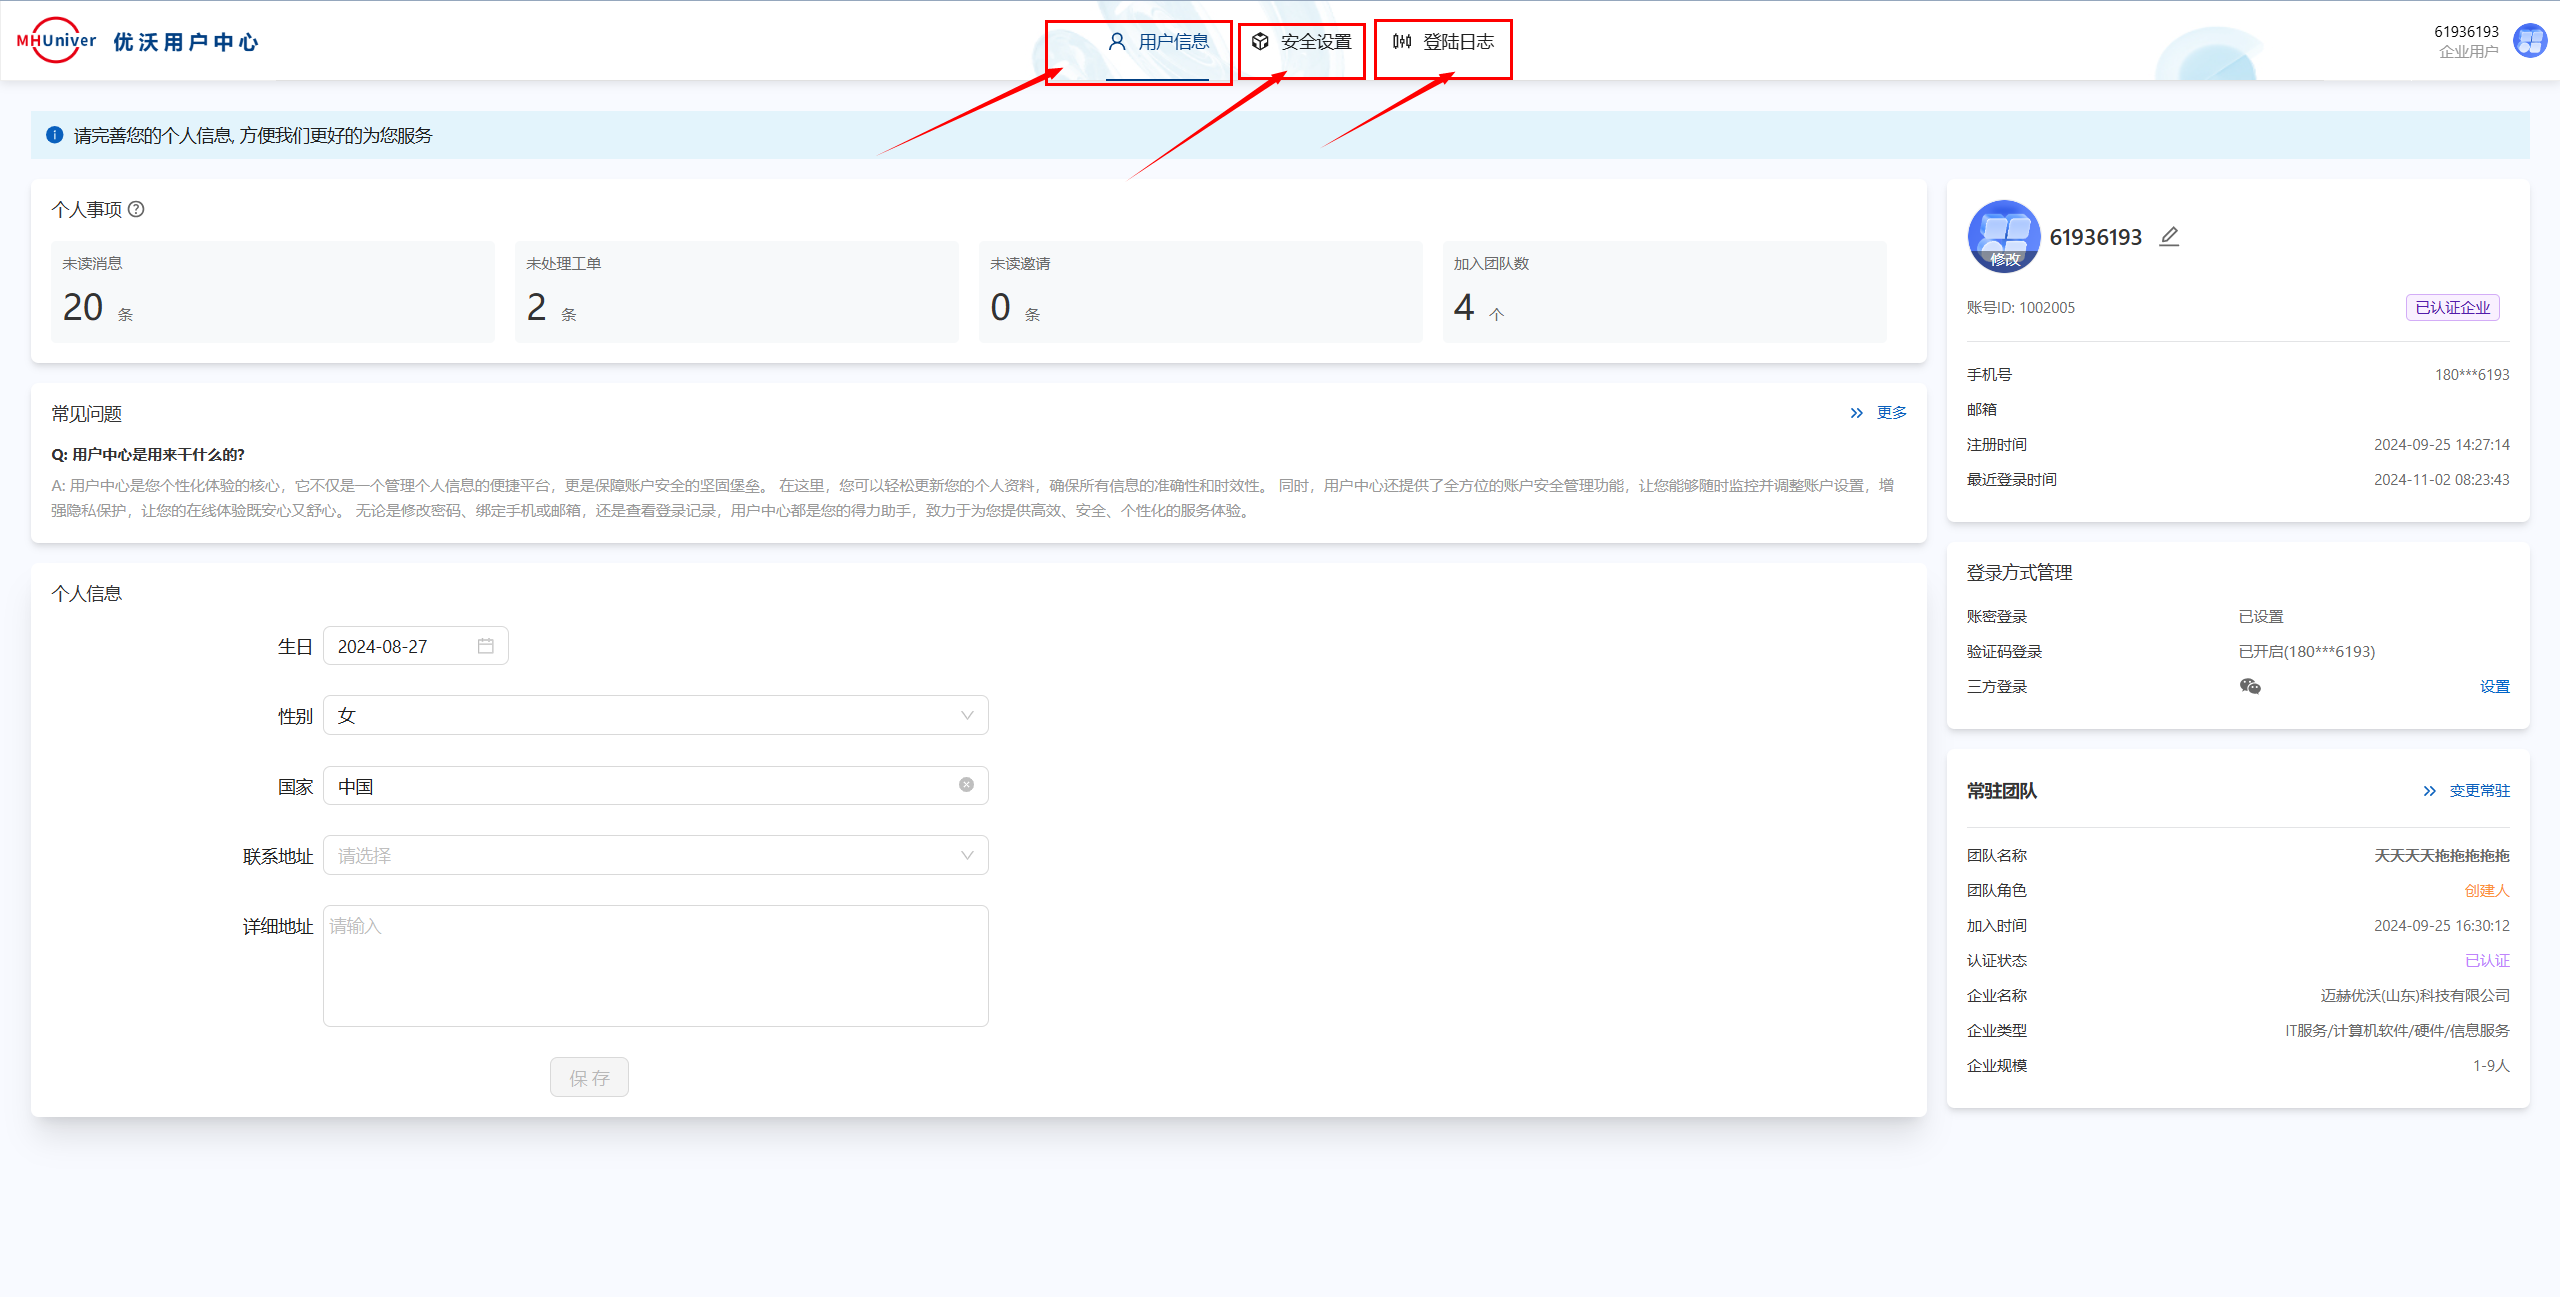Expand the 性别 dropdown
The width and height of the screenshot is (2560, 1297).
[655, 715]
